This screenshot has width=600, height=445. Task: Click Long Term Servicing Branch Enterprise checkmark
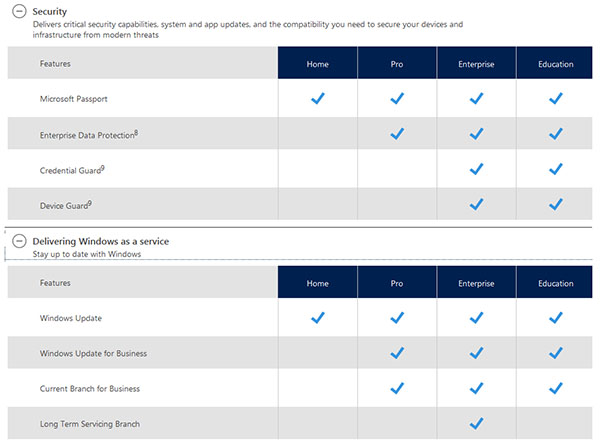pyautogui.click(x=476, y=423)
